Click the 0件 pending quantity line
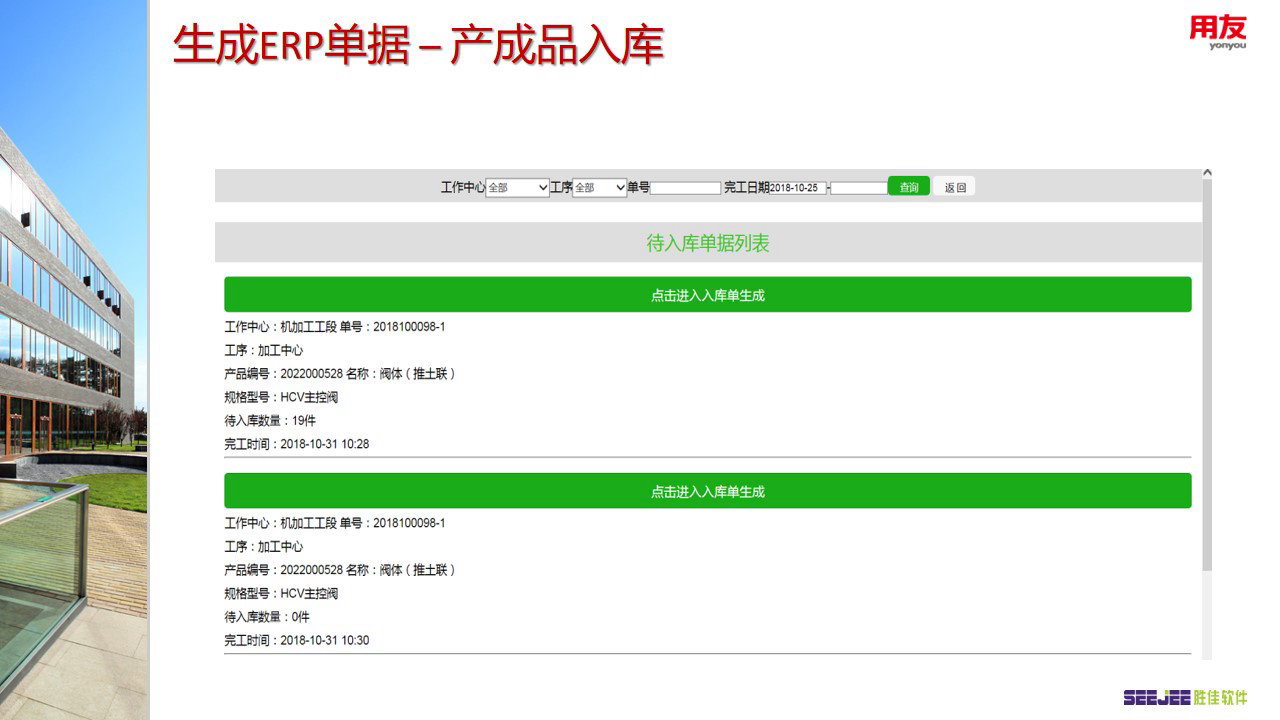Screen dimensions: 1280x720 tap(267, 617)
